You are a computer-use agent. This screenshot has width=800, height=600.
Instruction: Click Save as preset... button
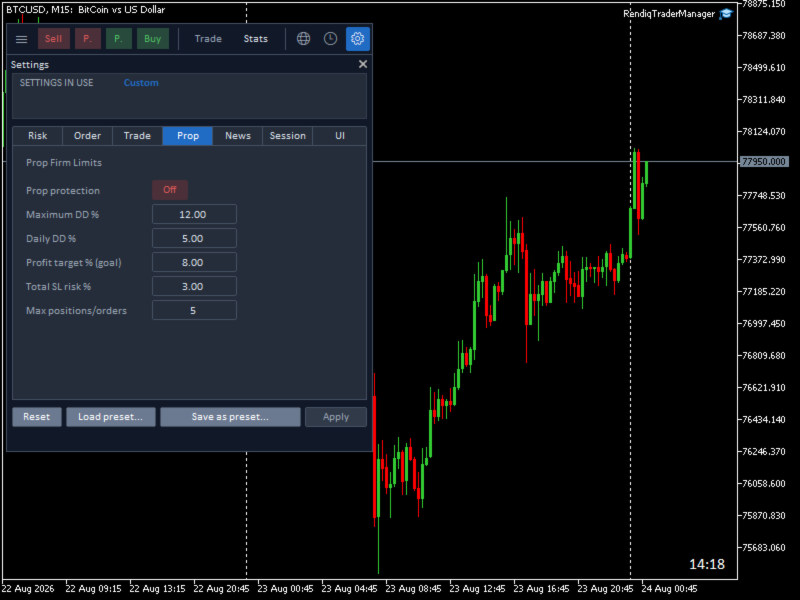230,417
